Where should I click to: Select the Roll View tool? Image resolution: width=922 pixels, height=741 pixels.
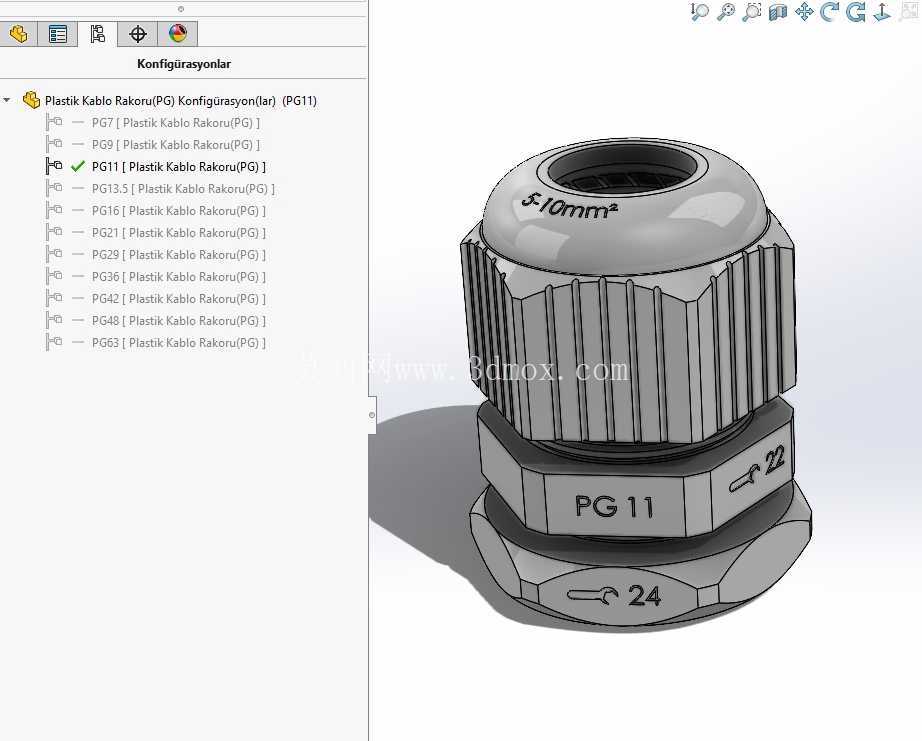(856, 12)
